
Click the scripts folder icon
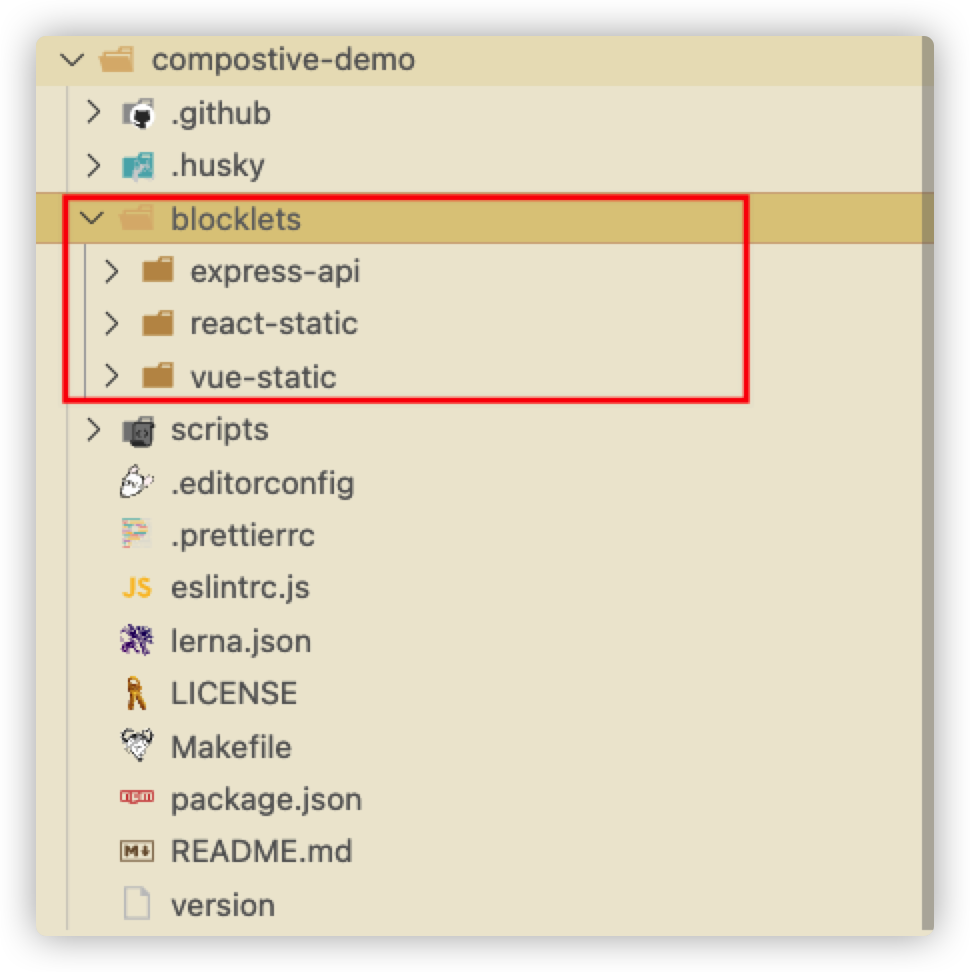click(x=137, y=431)
